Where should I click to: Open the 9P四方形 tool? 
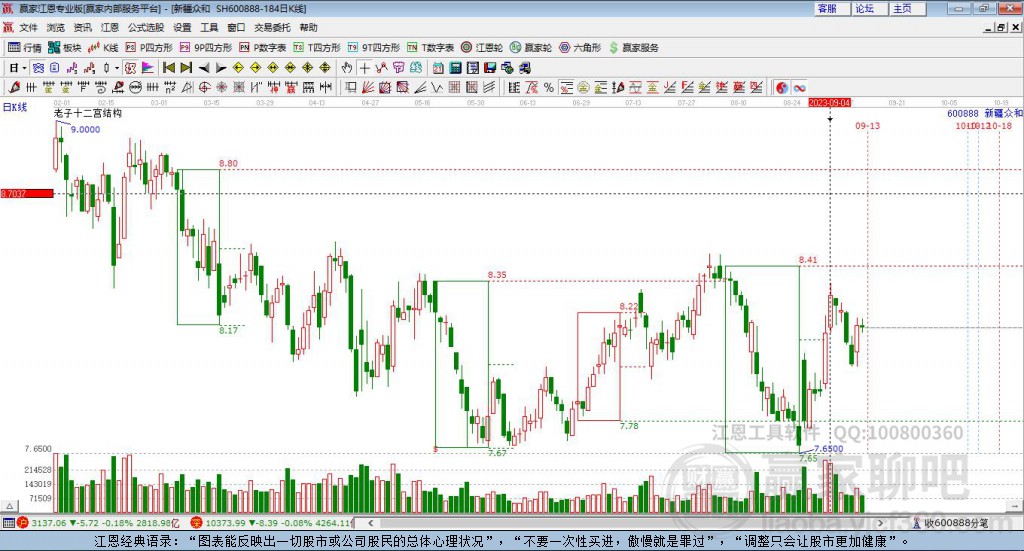pyautogui.click(x=206, y=48)
